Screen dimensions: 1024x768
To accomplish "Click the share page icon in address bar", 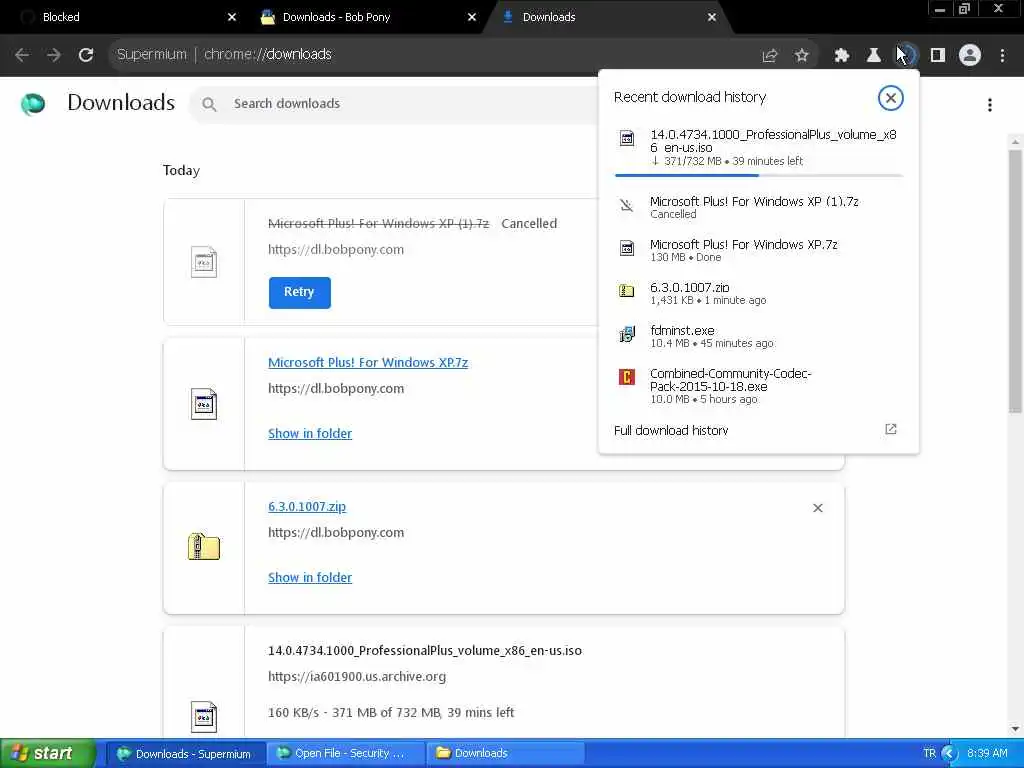I will click(770, 56).
